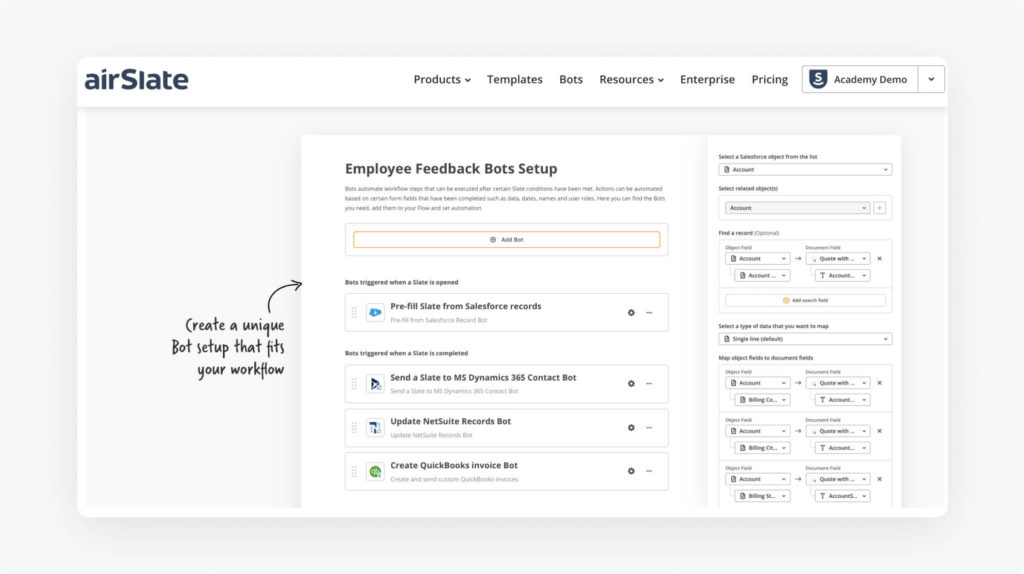This screenshot has height=574, width=1024.
Task: Open more options for Update NetSuite Records Bot
Action: (649, 427)
